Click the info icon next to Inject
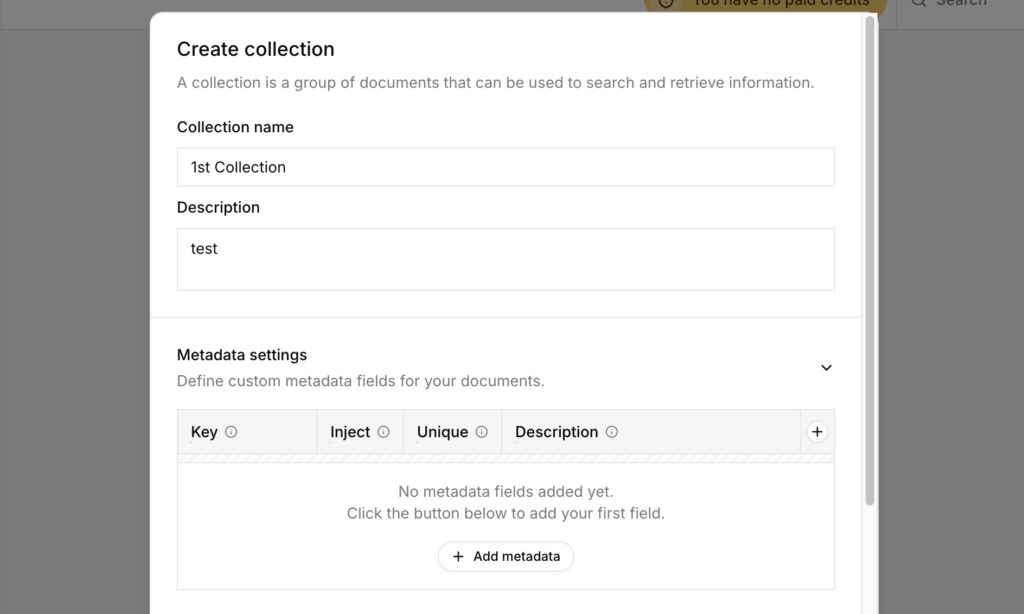1024x614 pixels. tap(383, 432)
